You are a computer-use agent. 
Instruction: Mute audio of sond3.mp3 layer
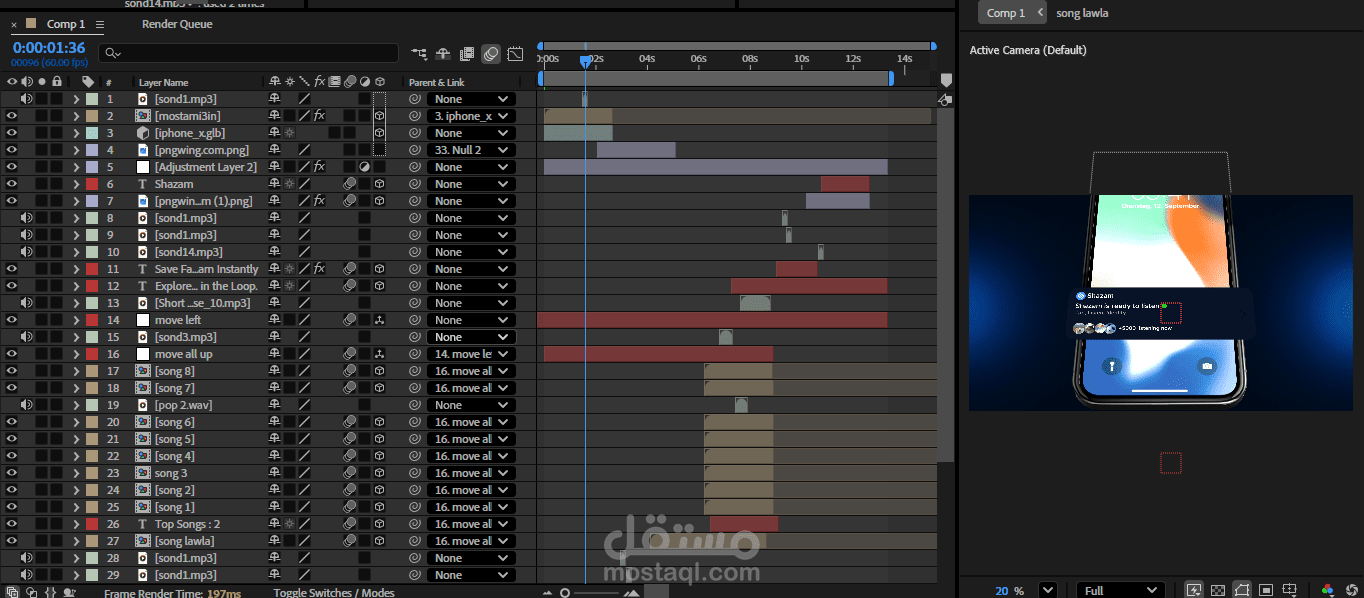pyautogui.click(x=27, y=337)
